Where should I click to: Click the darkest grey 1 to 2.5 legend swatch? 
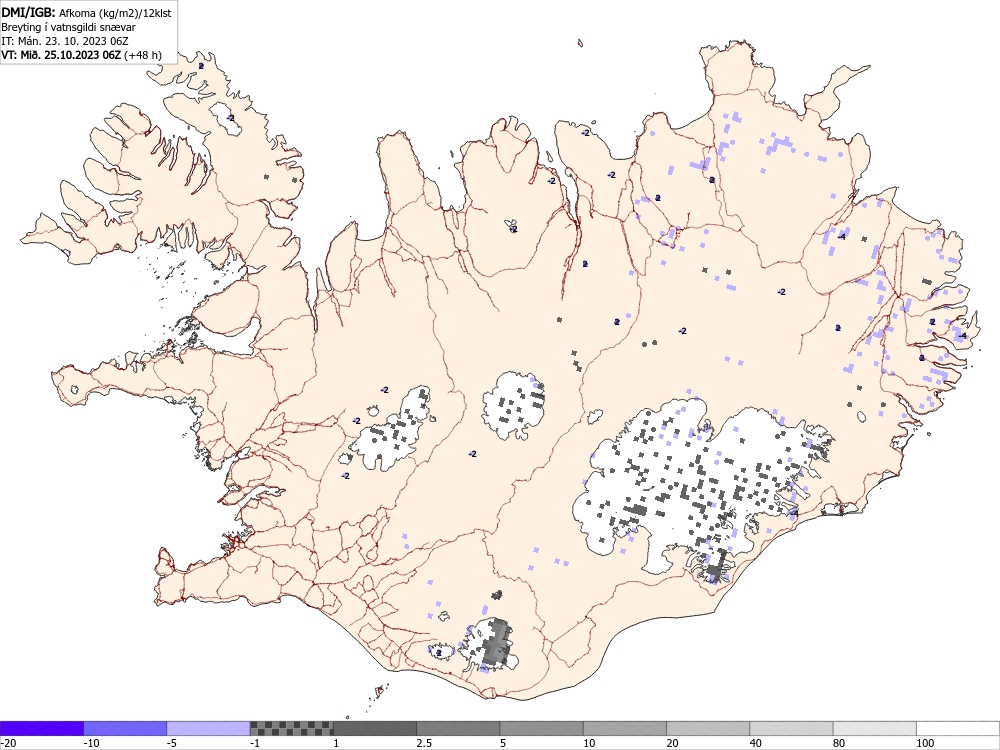click(375, 728)
